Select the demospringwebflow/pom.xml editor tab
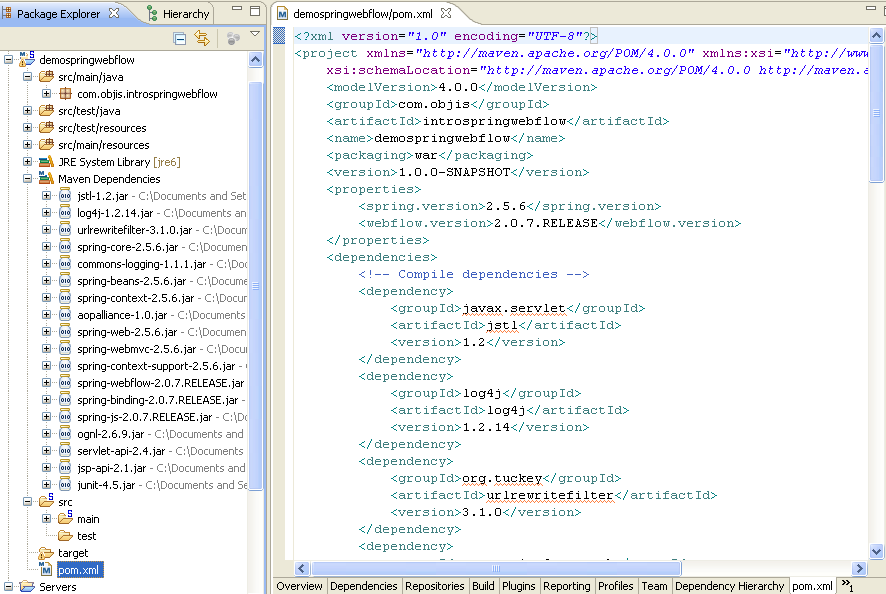The image size is (886, 594). (363, 14)
